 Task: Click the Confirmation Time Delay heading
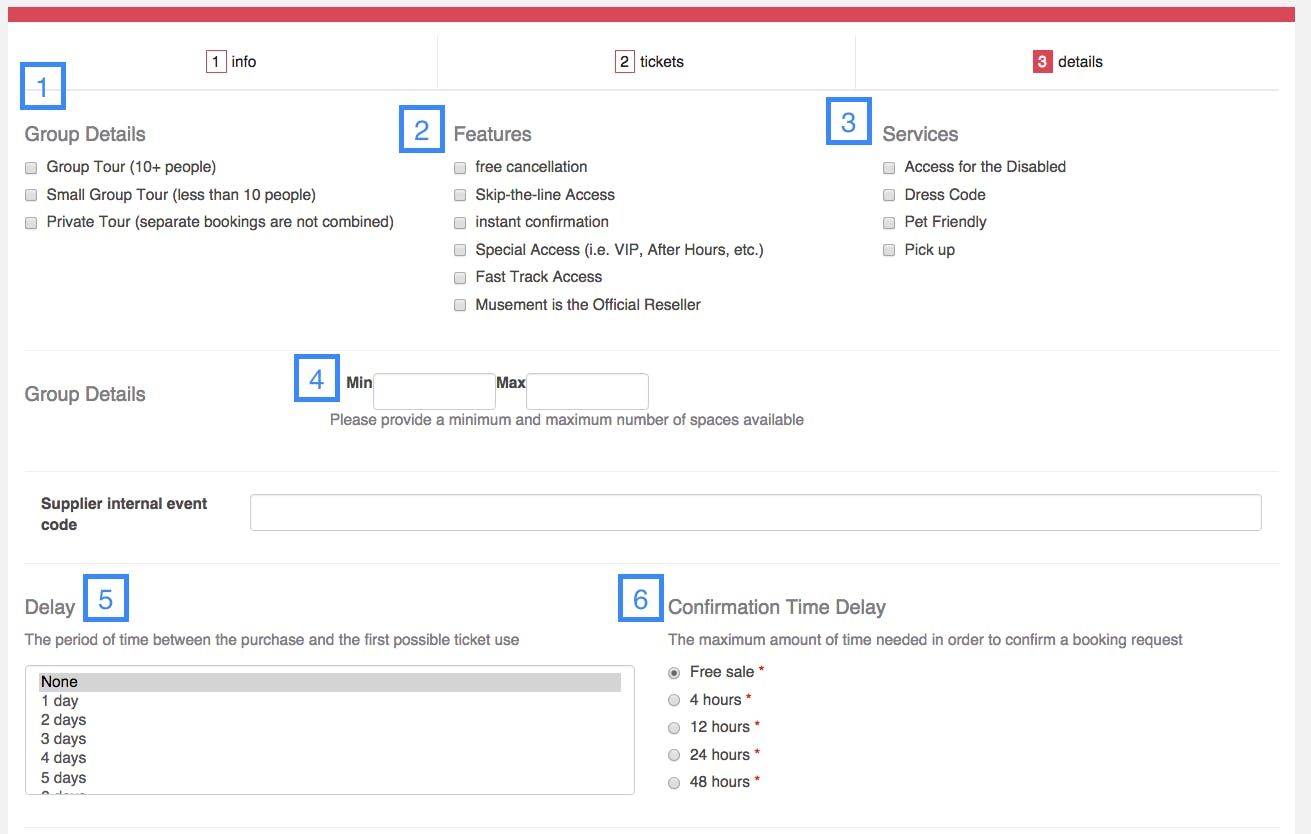777,607
